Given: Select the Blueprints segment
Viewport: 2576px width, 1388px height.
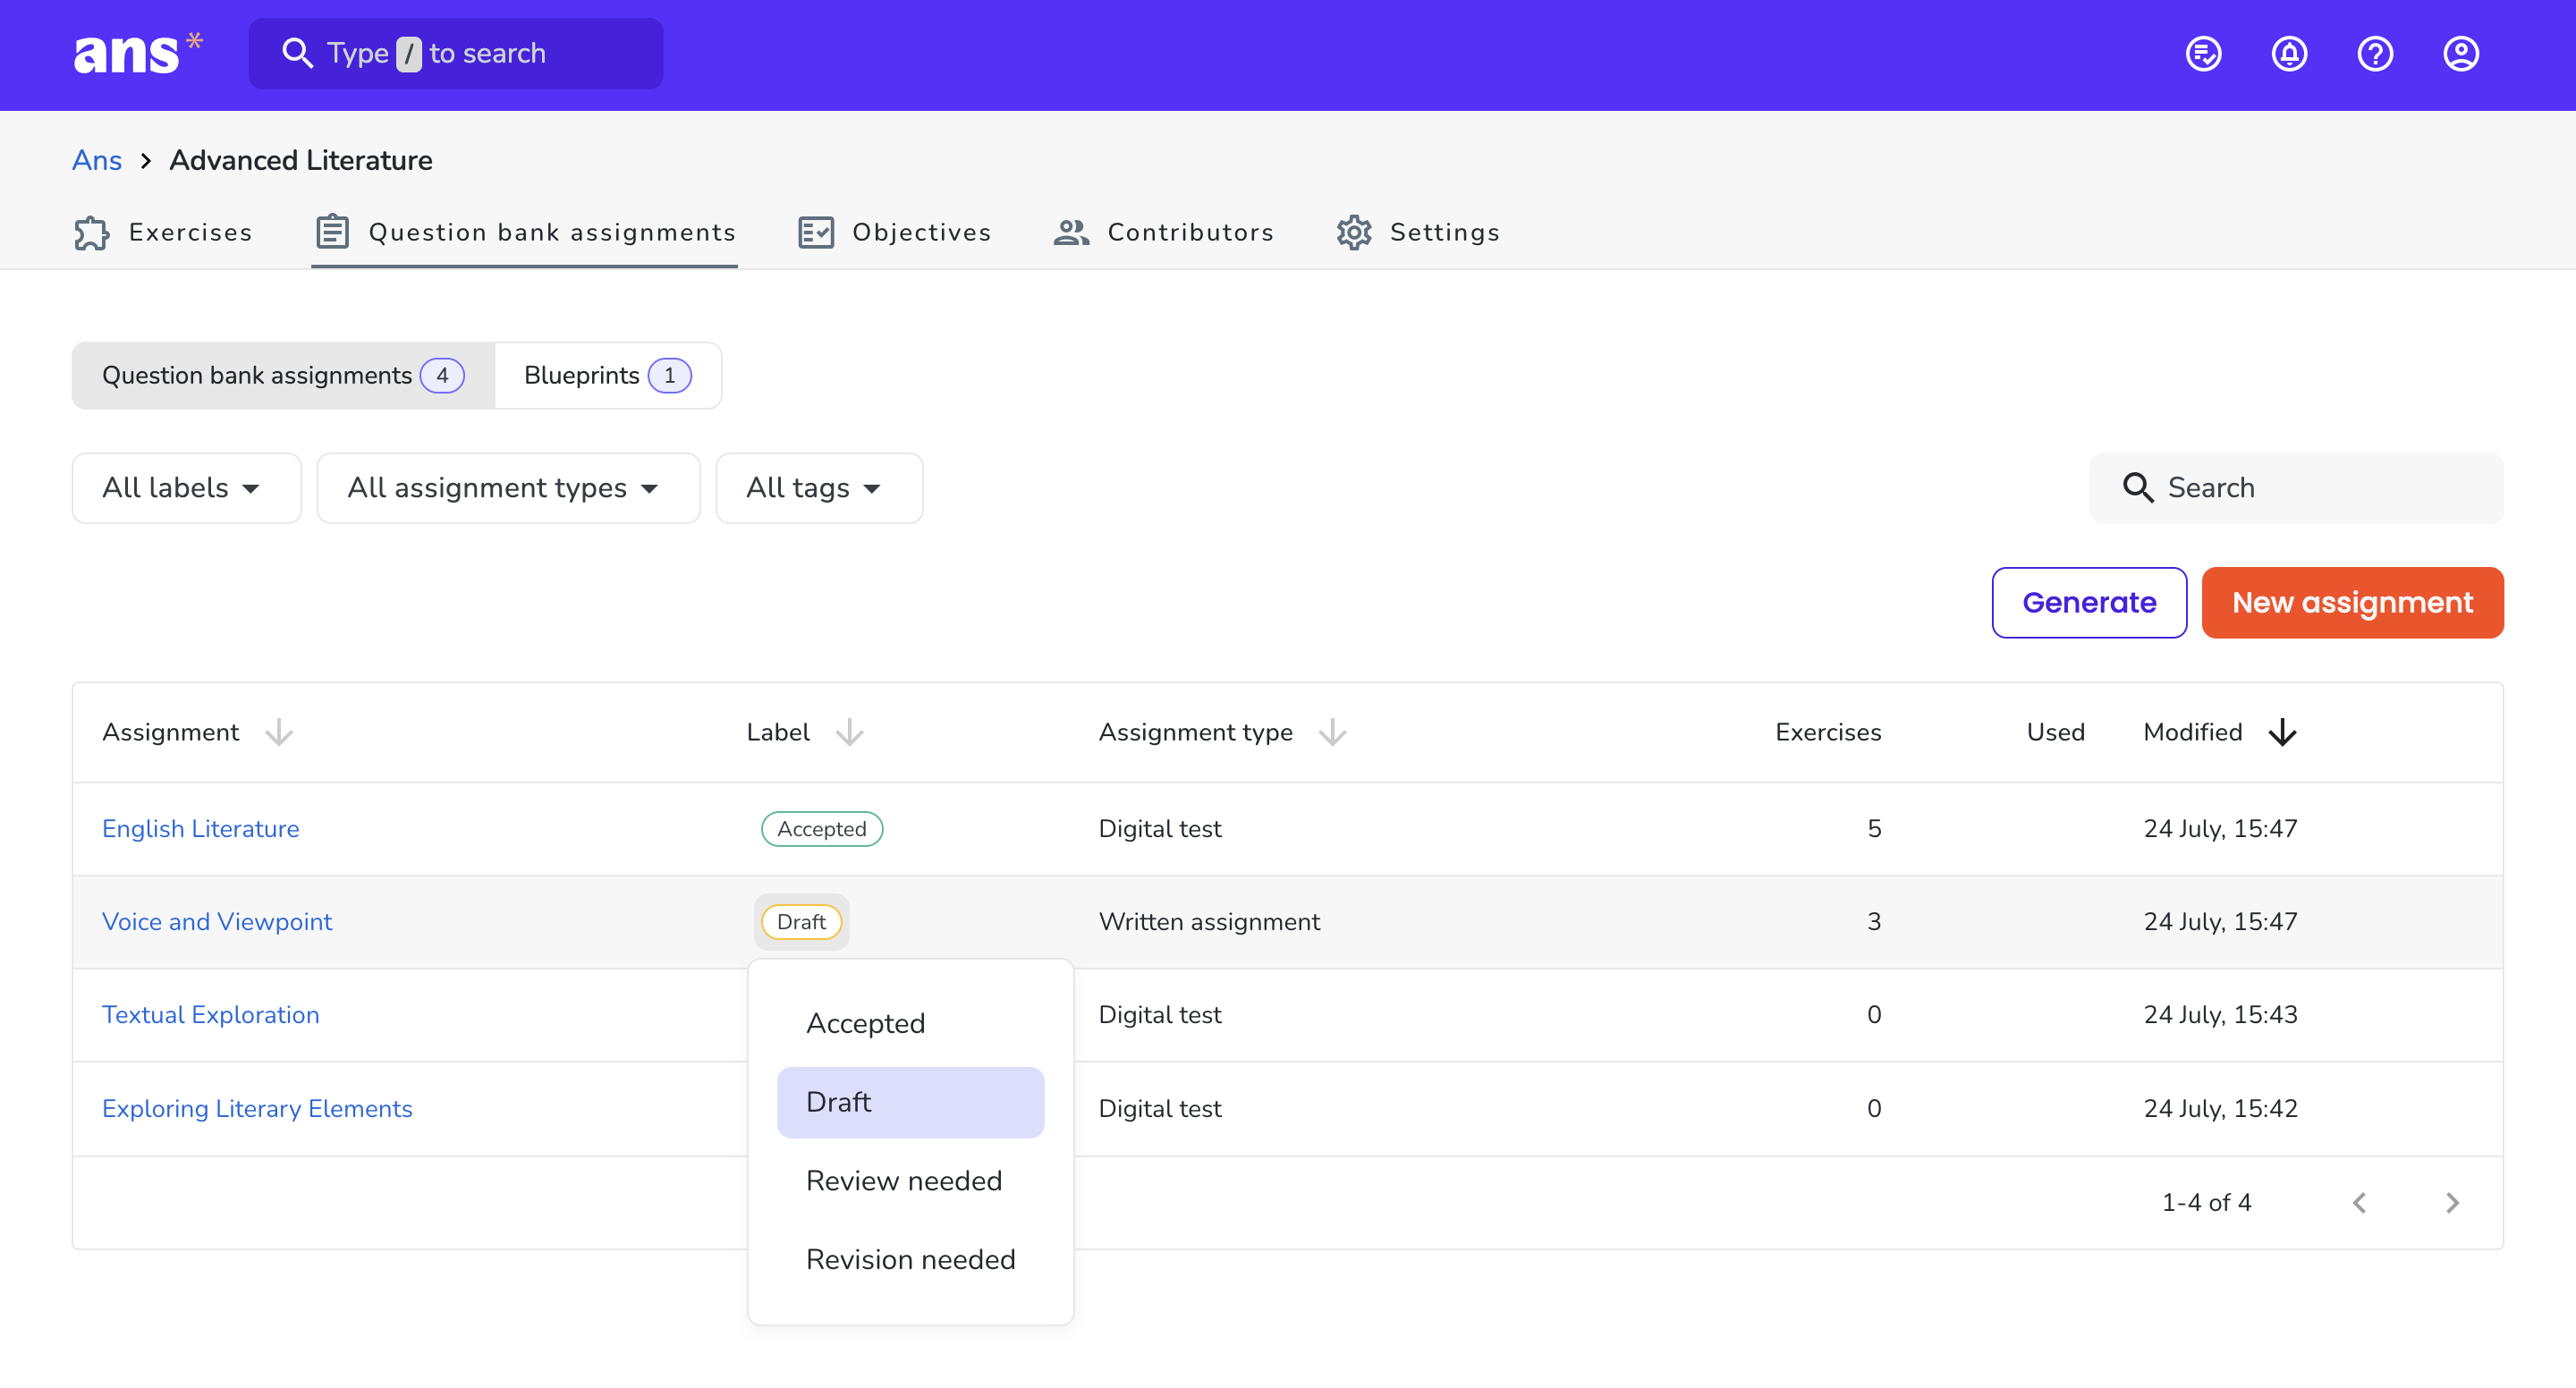Looking at the screenshot, I should tap(608, 375).
